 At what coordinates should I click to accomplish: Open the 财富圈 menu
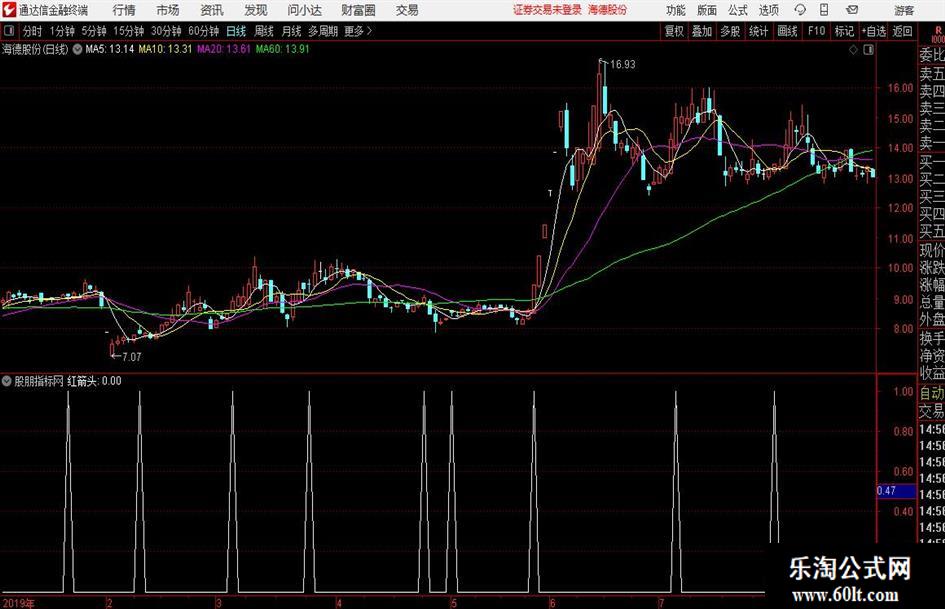(x=358, y=10)
